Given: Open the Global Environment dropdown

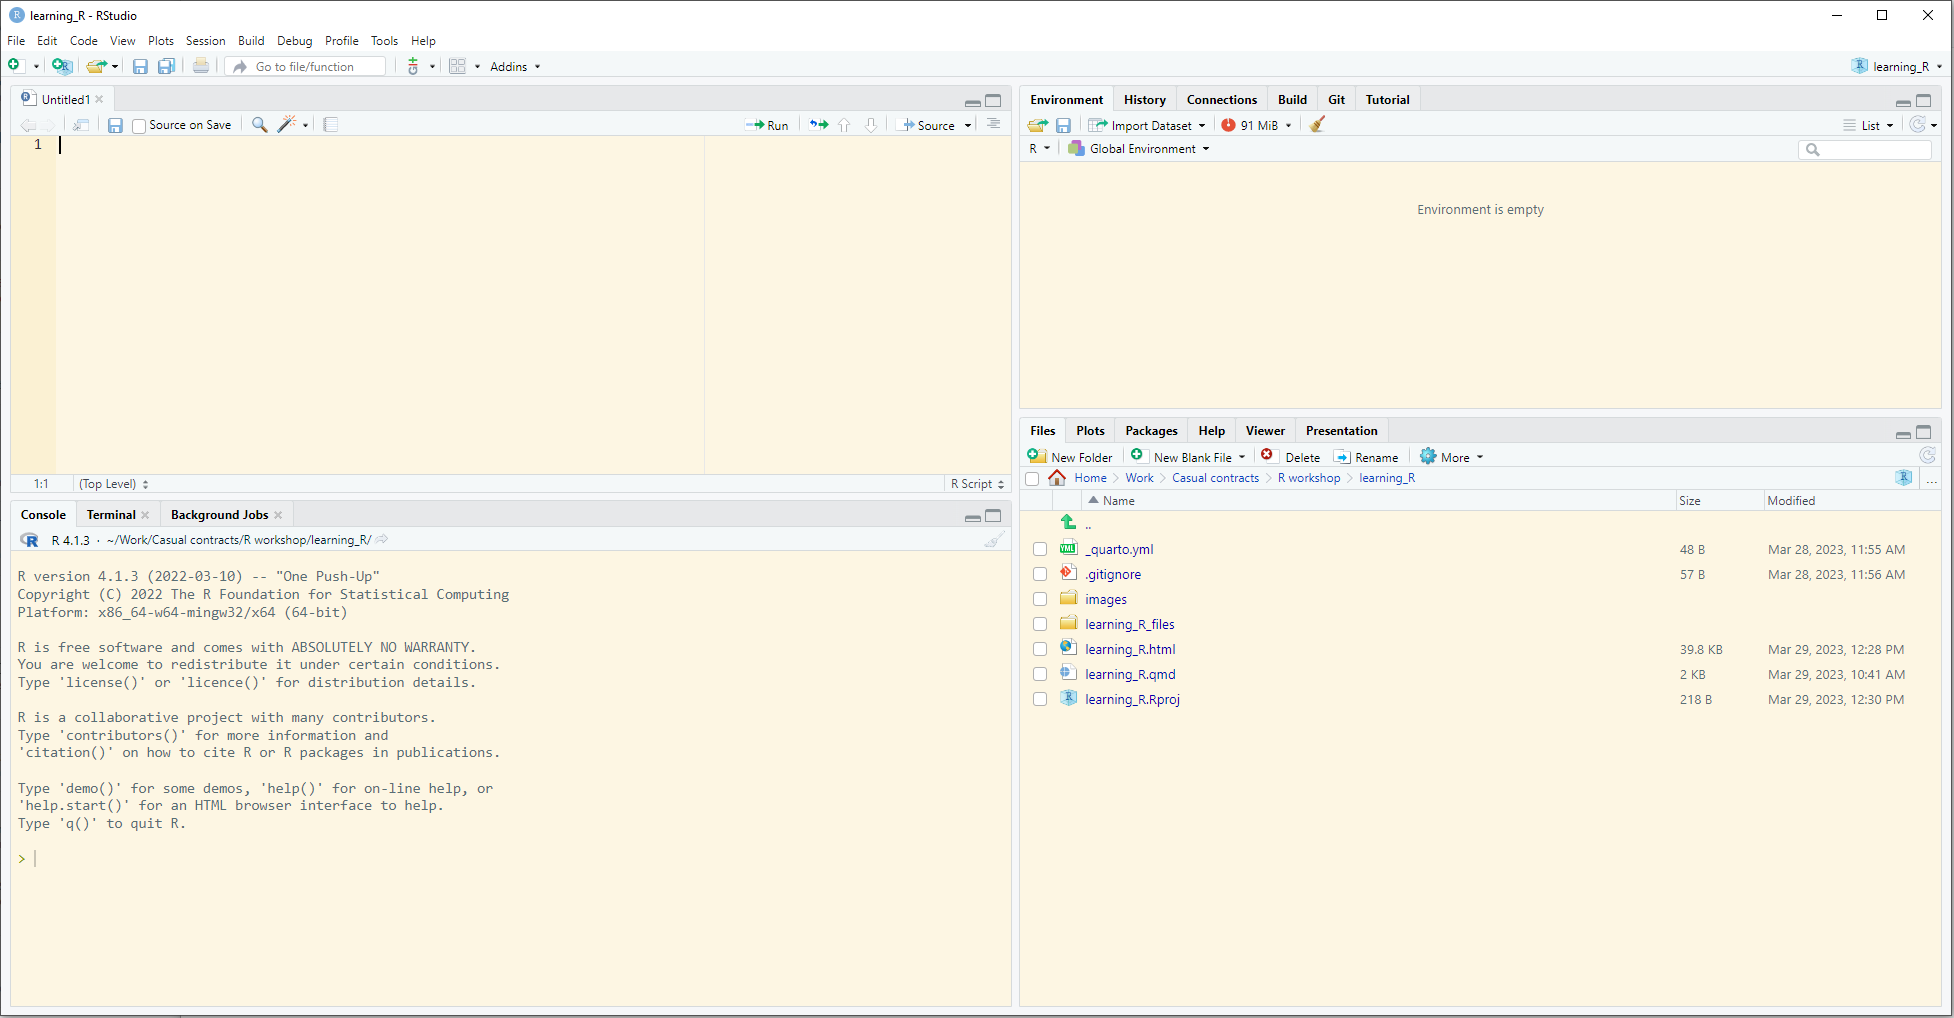Looking at the screenshot, I should coord(1140,149).
